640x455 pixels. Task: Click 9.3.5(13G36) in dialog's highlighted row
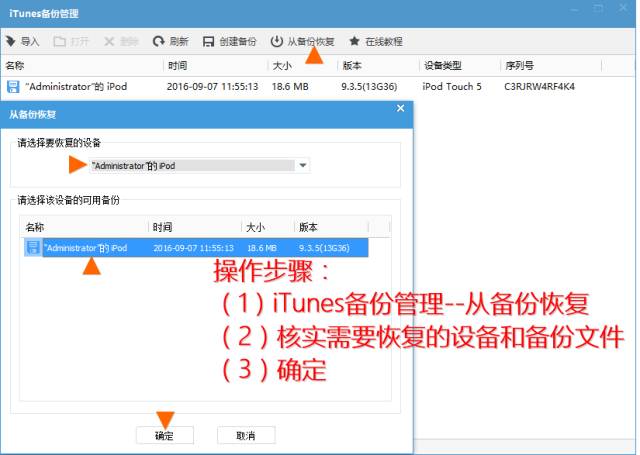pos(324,248)
